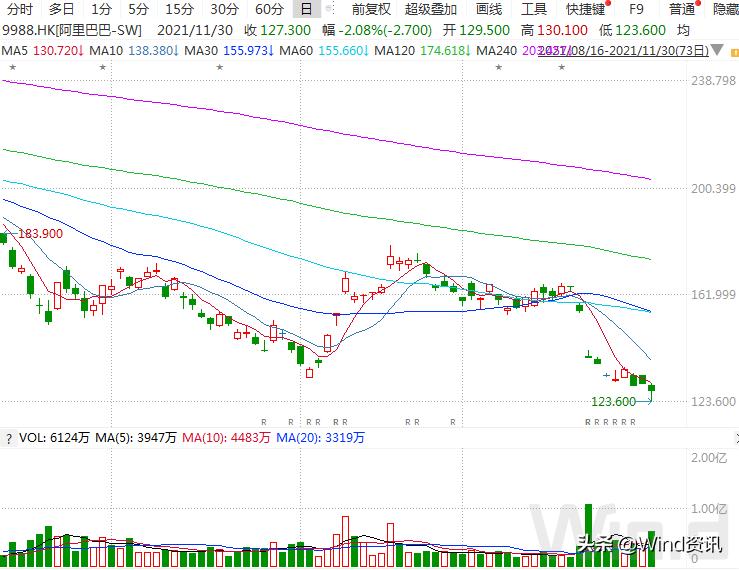
Task: Click the date 2021/11/30 in header
Action: click(x=195, y=30)
